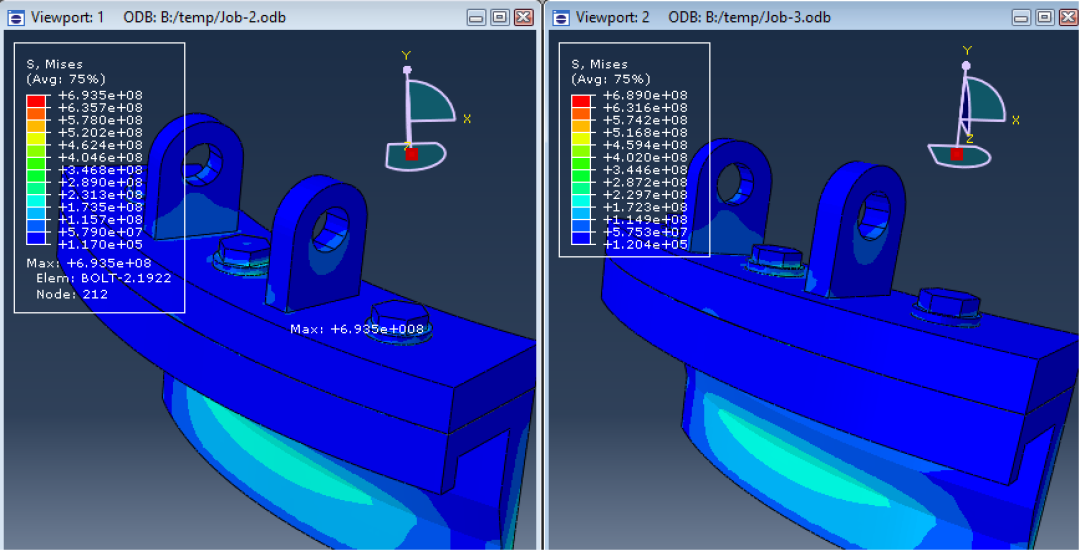This screenshot has width=1080, height=551.
Task: Click legend value +5.753e+07
Action: [x=645, y=231]
